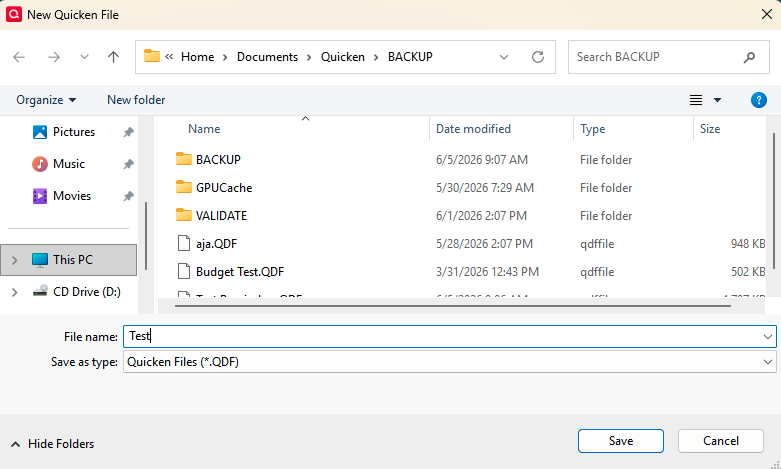Open the File name dropdown arrow
781x469 pixels.
(768, 337)
